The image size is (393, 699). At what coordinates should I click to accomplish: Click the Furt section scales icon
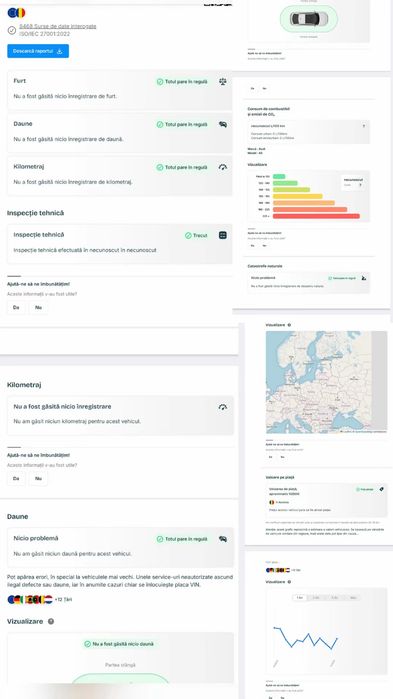click(x=223, y=82)
